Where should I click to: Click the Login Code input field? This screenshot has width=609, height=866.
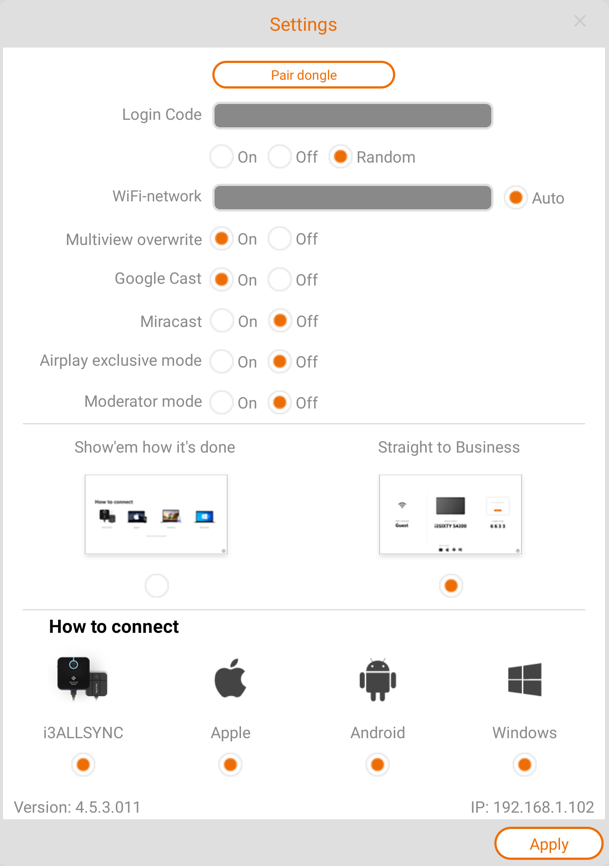pos(352,115)
